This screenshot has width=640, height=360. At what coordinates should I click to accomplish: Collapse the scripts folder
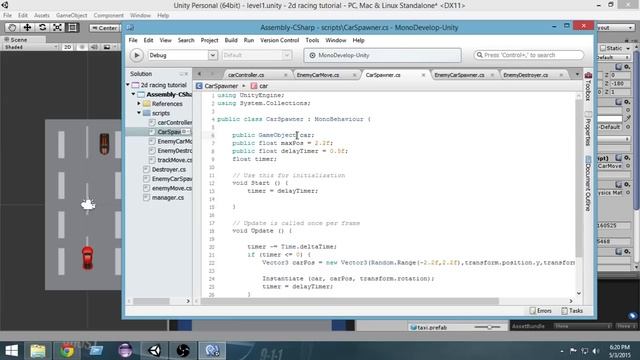139,113
